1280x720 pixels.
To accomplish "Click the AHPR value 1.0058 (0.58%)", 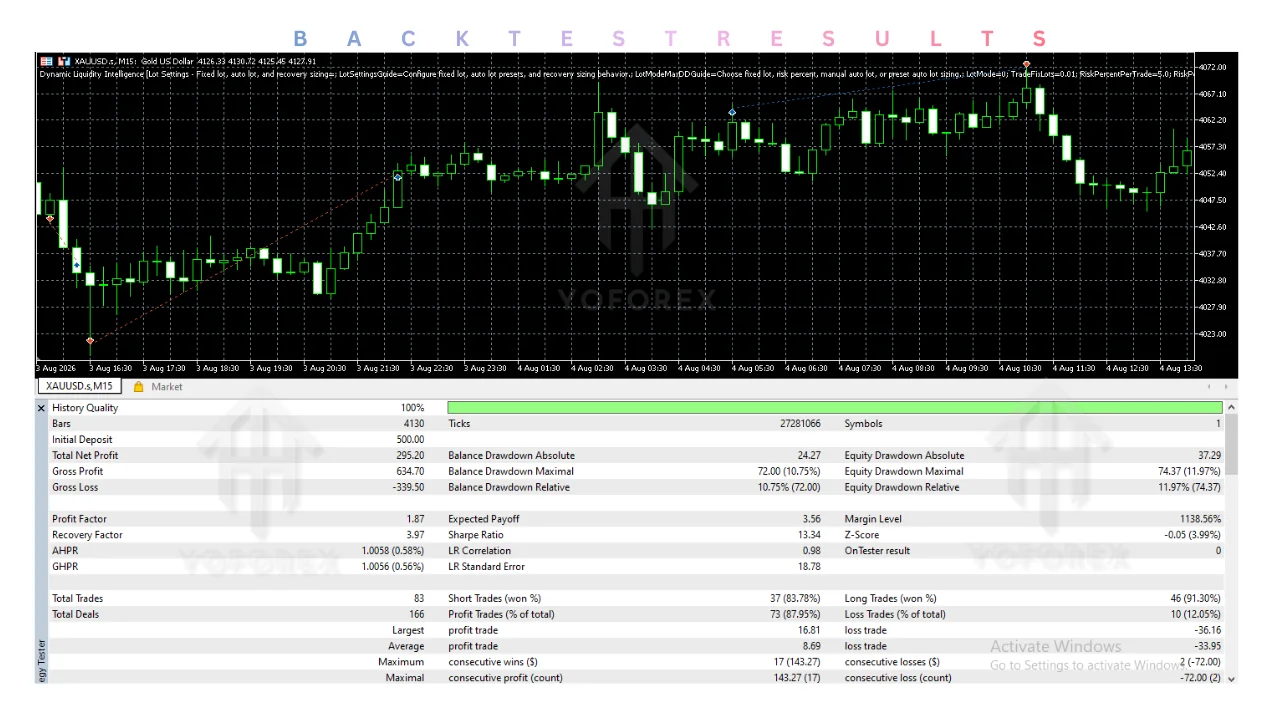I will tap(393, 551).
